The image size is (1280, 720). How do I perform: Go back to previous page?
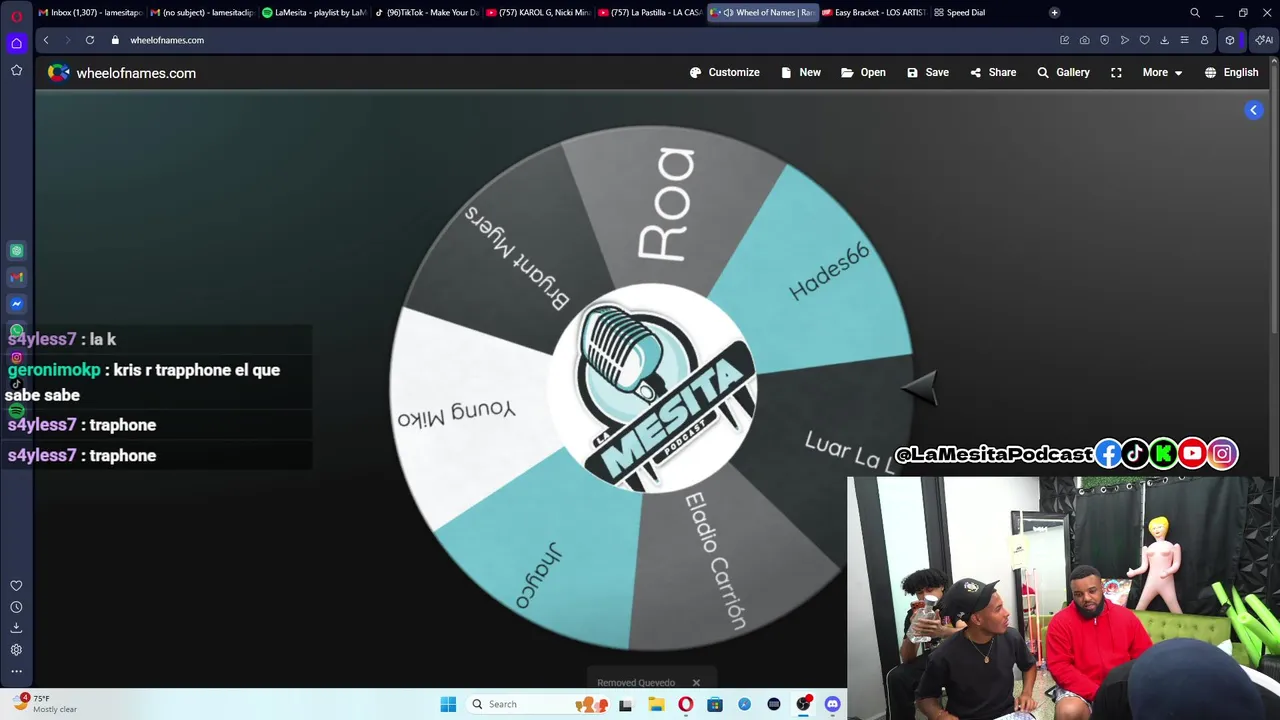[46, 40]
